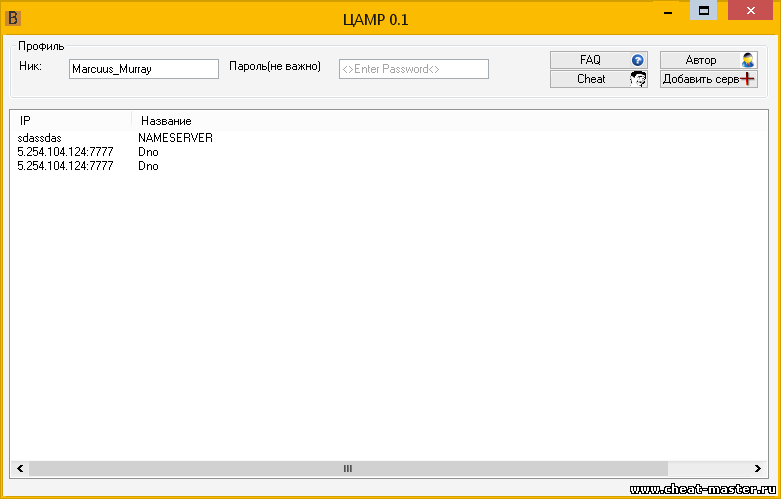
Task: Click the author avatar icon on Автор
Action: click(x=747, y=60)
